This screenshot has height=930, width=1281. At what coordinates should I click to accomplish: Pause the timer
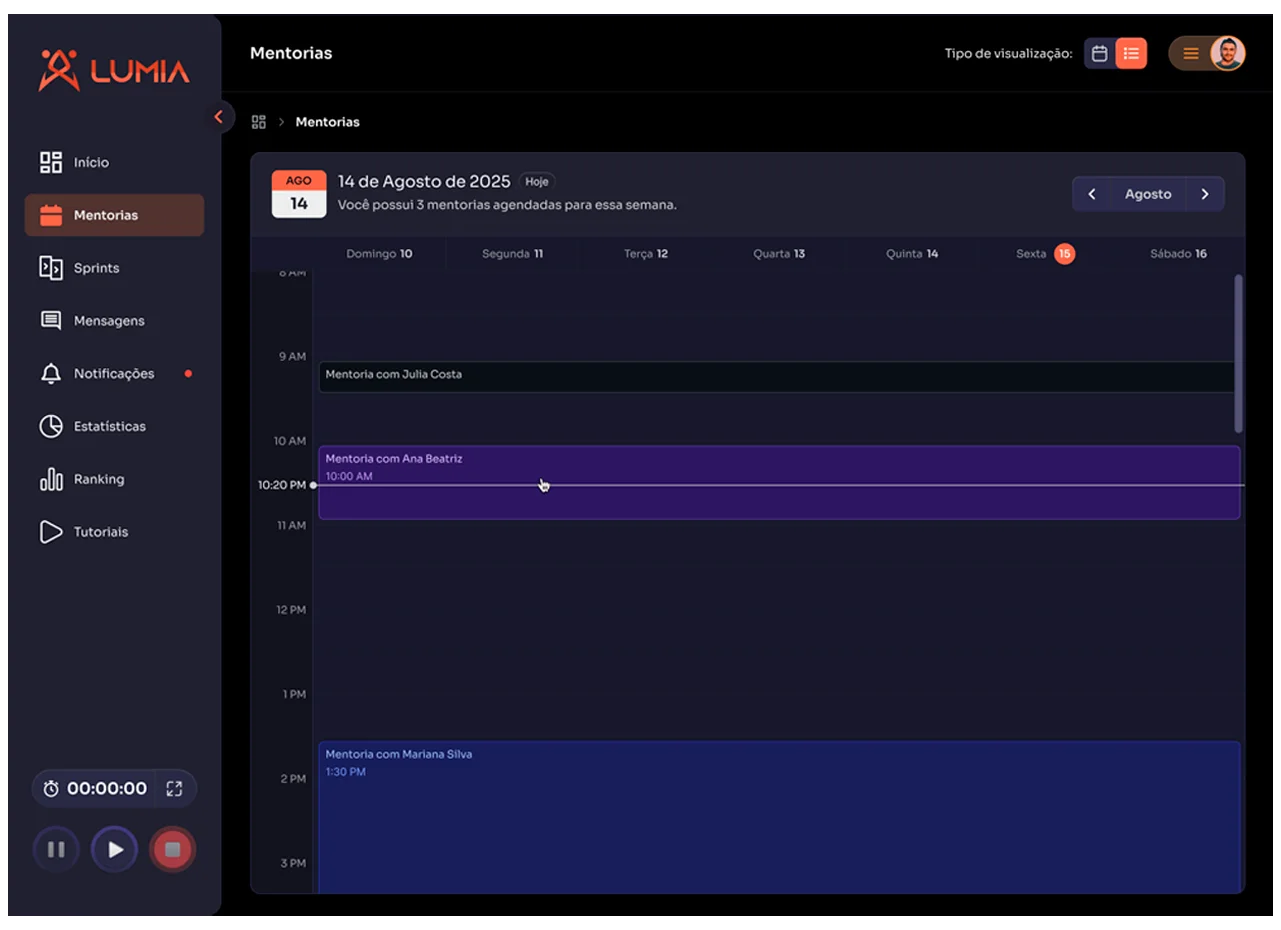coord(56,850)
